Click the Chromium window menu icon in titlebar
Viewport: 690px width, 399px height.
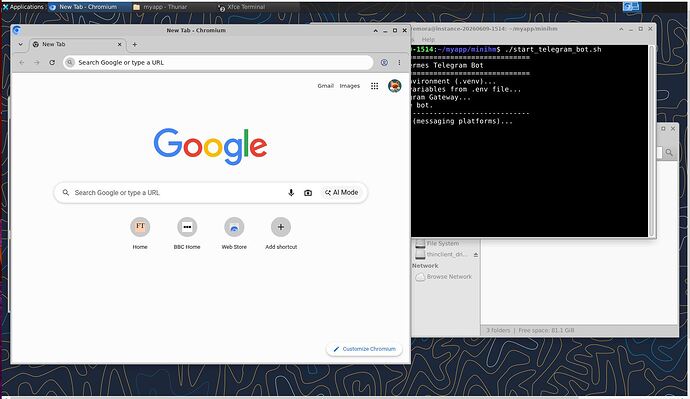point(17,30)
